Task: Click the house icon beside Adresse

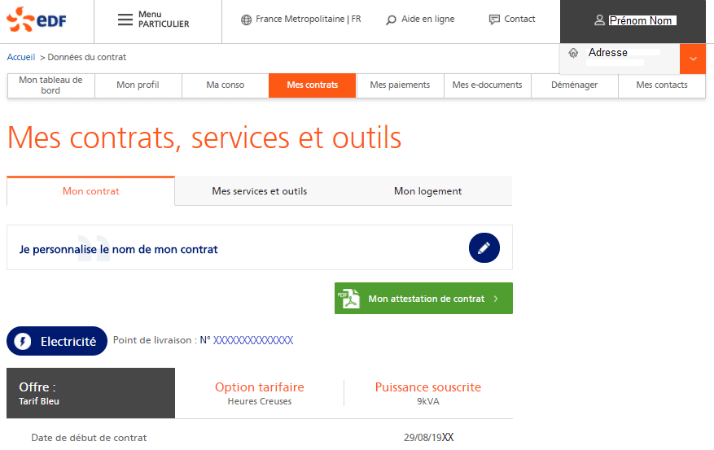Action: 573,53
